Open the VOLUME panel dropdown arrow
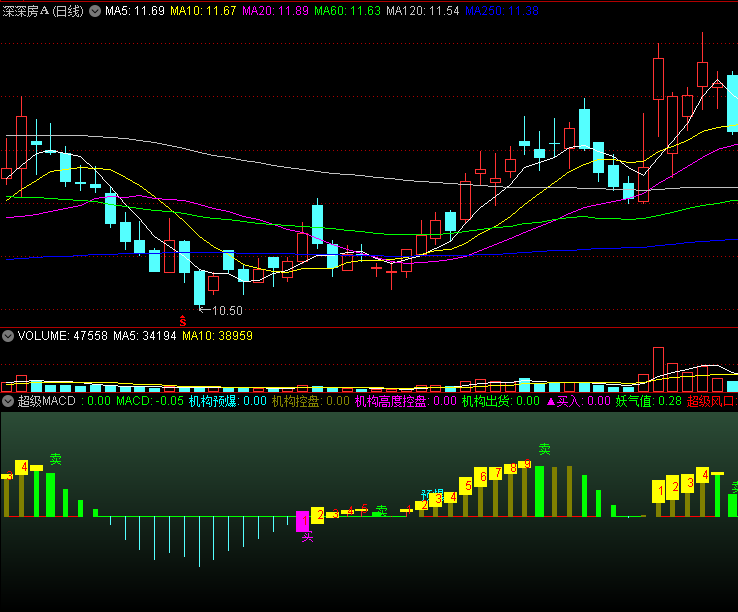The height and width of the screenshot is (612, 738). pos(8,336)
